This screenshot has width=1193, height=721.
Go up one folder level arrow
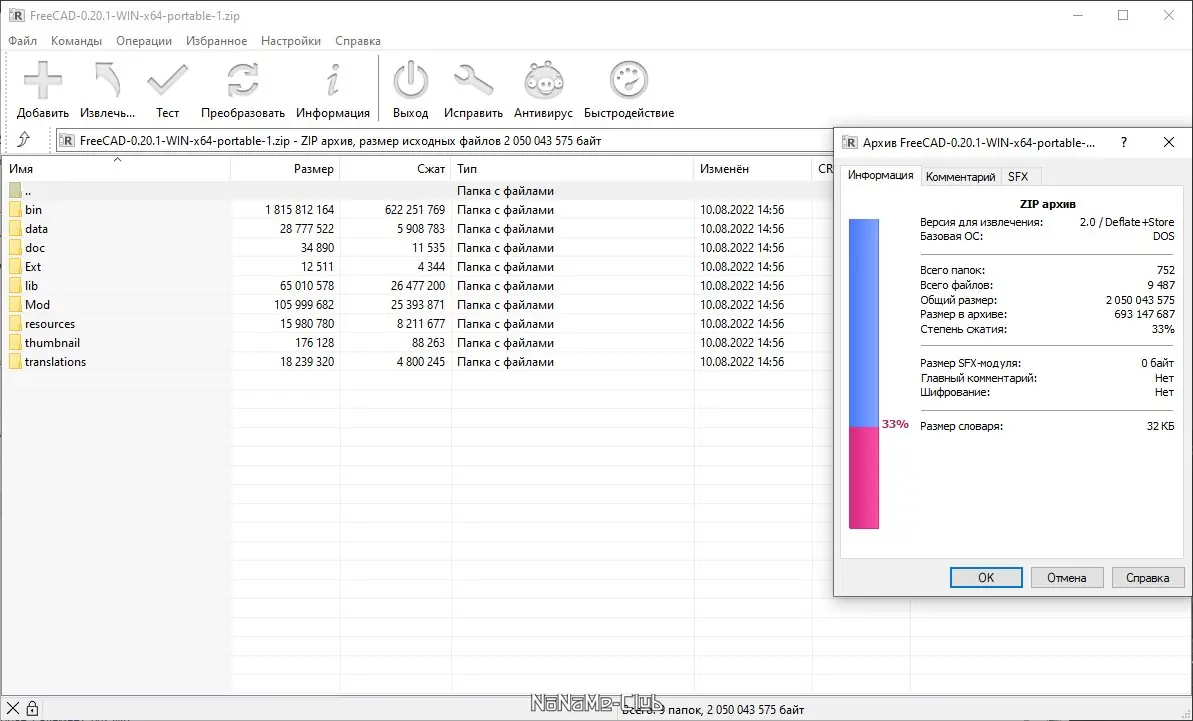24,140
